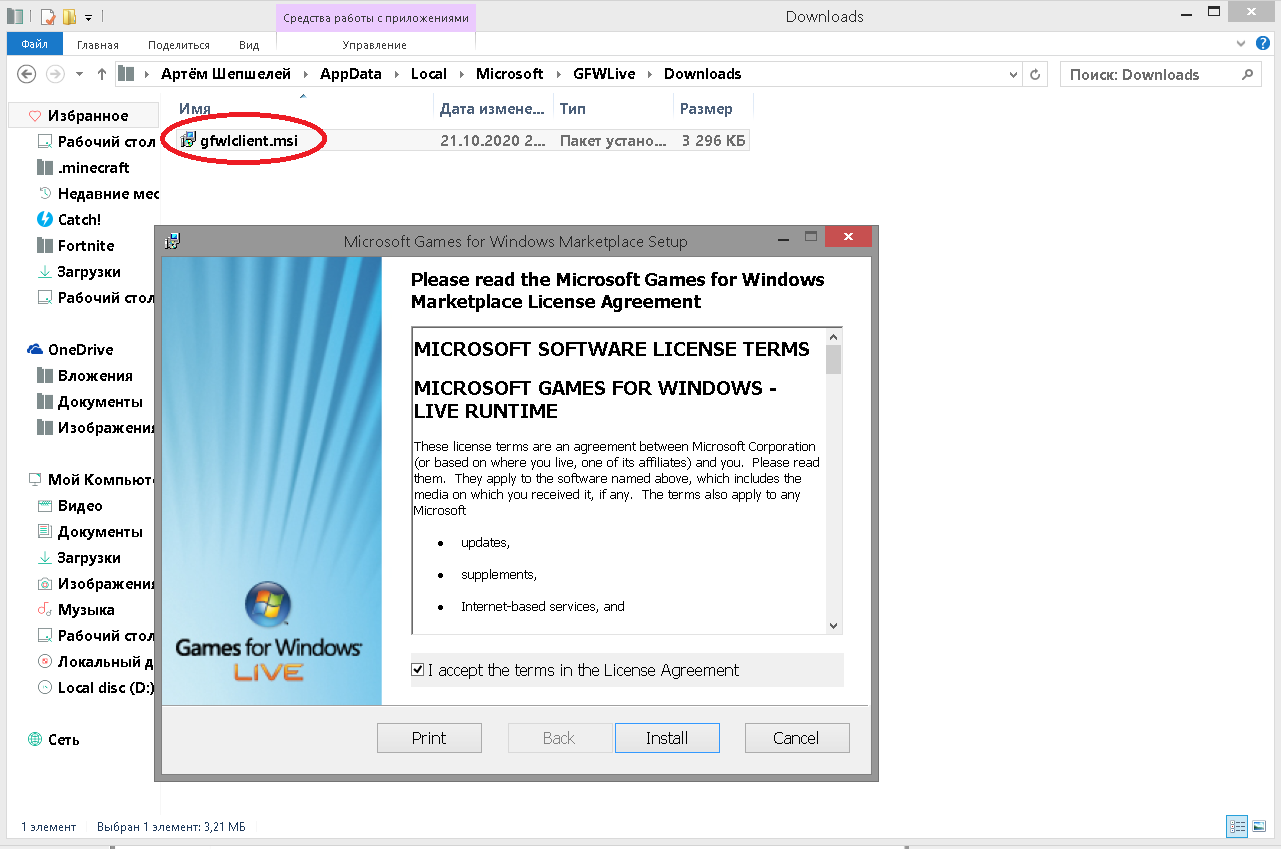
Task: Expand breadcrumb arrow after Local
Action: [x=461, y=74]
